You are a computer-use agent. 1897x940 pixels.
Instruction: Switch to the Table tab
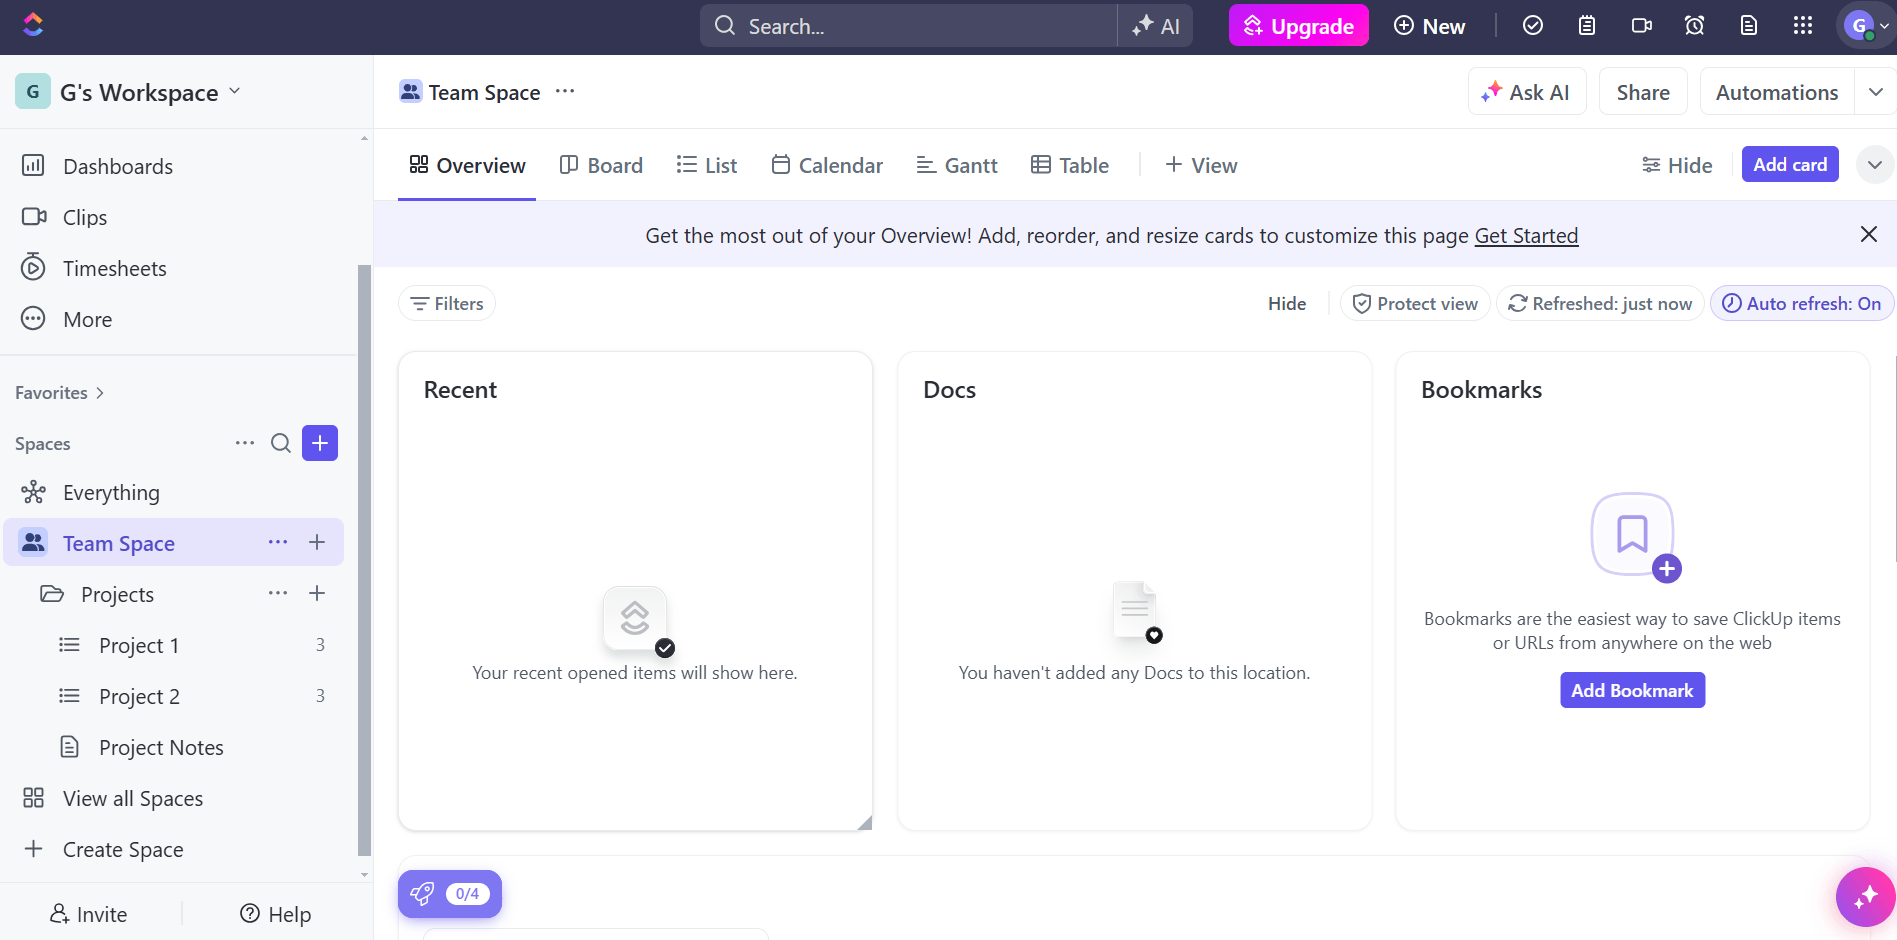pos(1070,165)
